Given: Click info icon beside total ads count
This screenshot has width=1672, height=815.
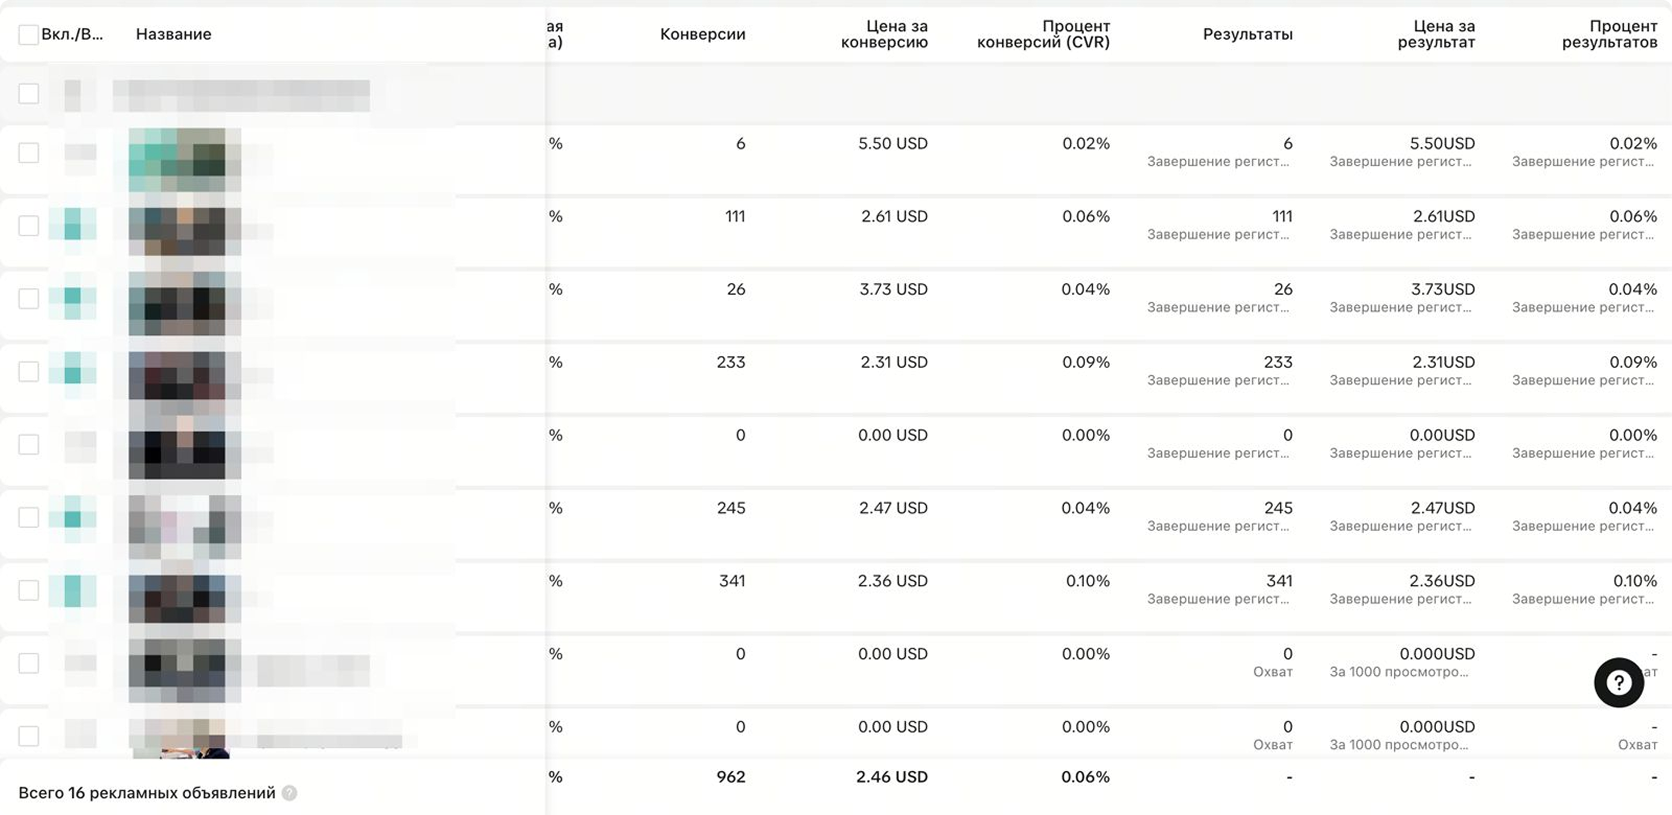Looking at the screenshot, I should click(289, 793).
